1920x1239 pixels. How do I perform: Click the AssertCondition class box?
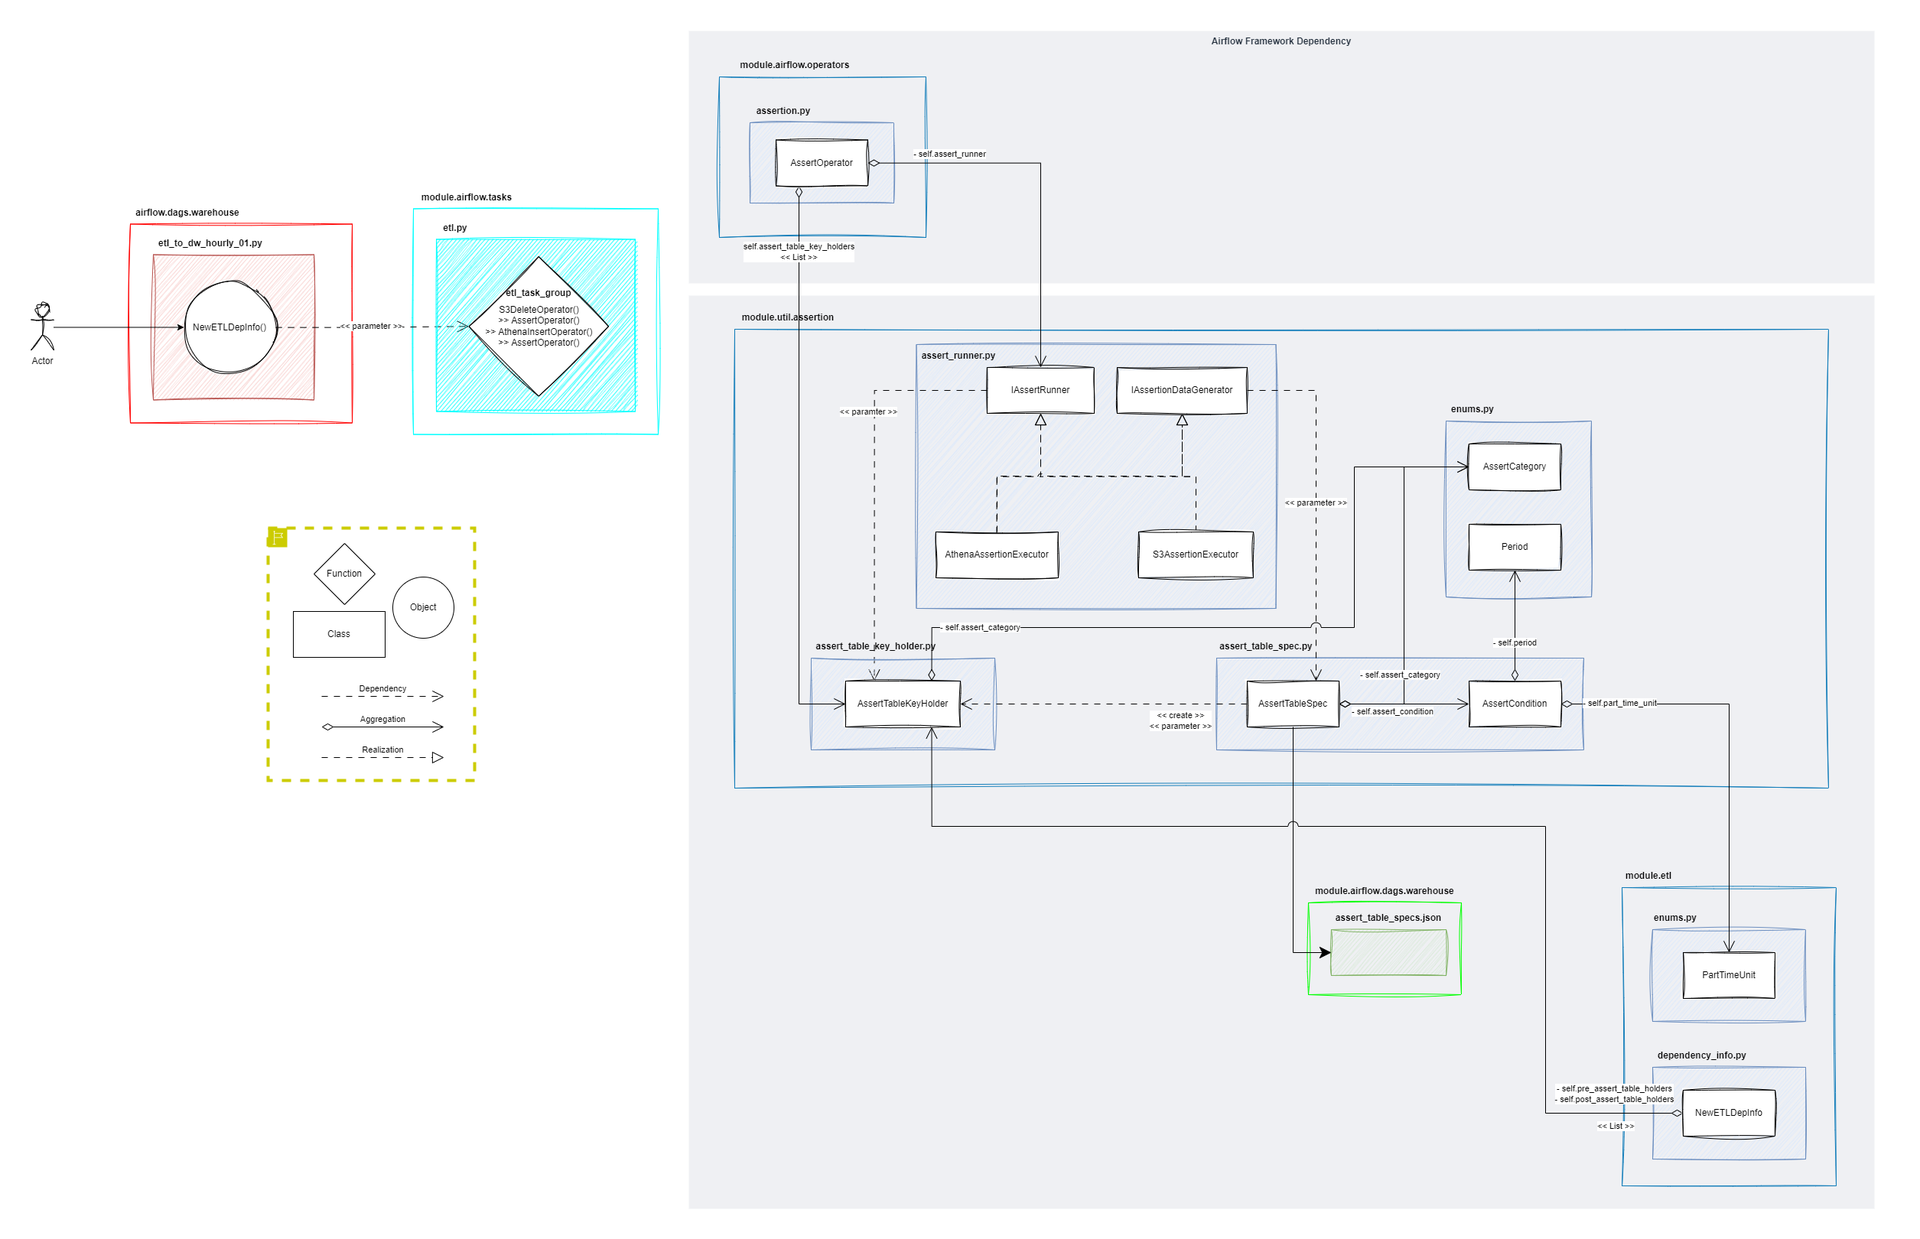pyautogui.click(x=1514, y=704)
